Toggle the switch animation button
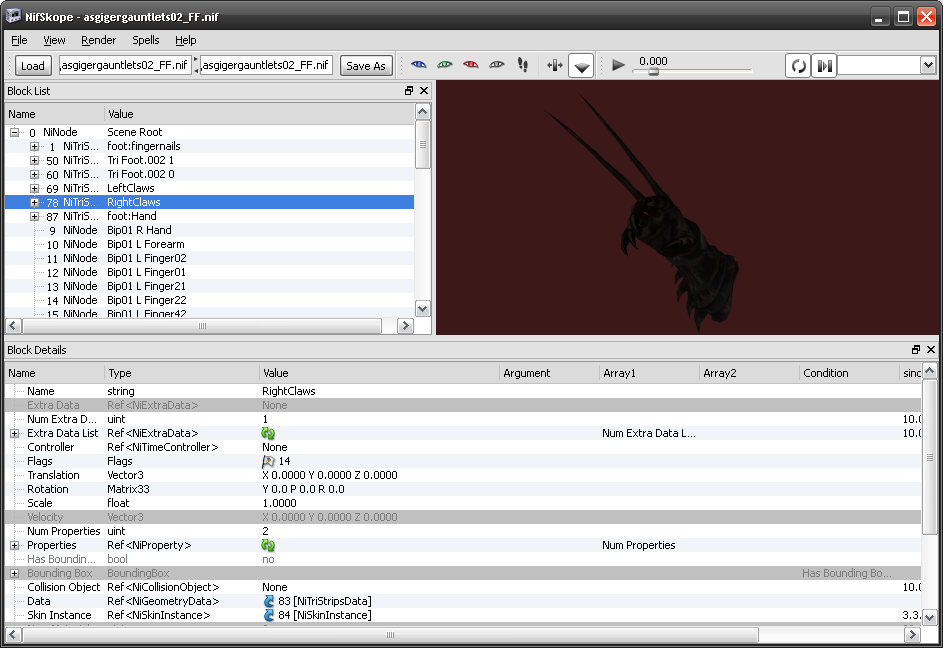The width and height of the screenshot is (943, 648). tap(824, 66)
